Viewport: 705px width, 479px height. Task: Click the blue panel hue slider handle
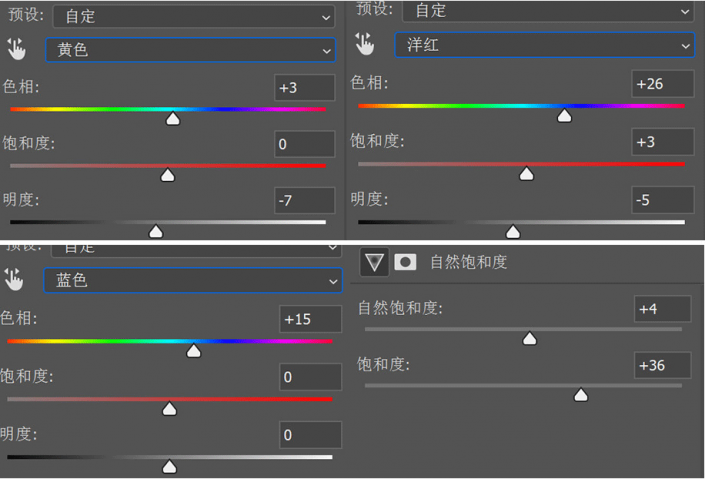pos(194,351)
